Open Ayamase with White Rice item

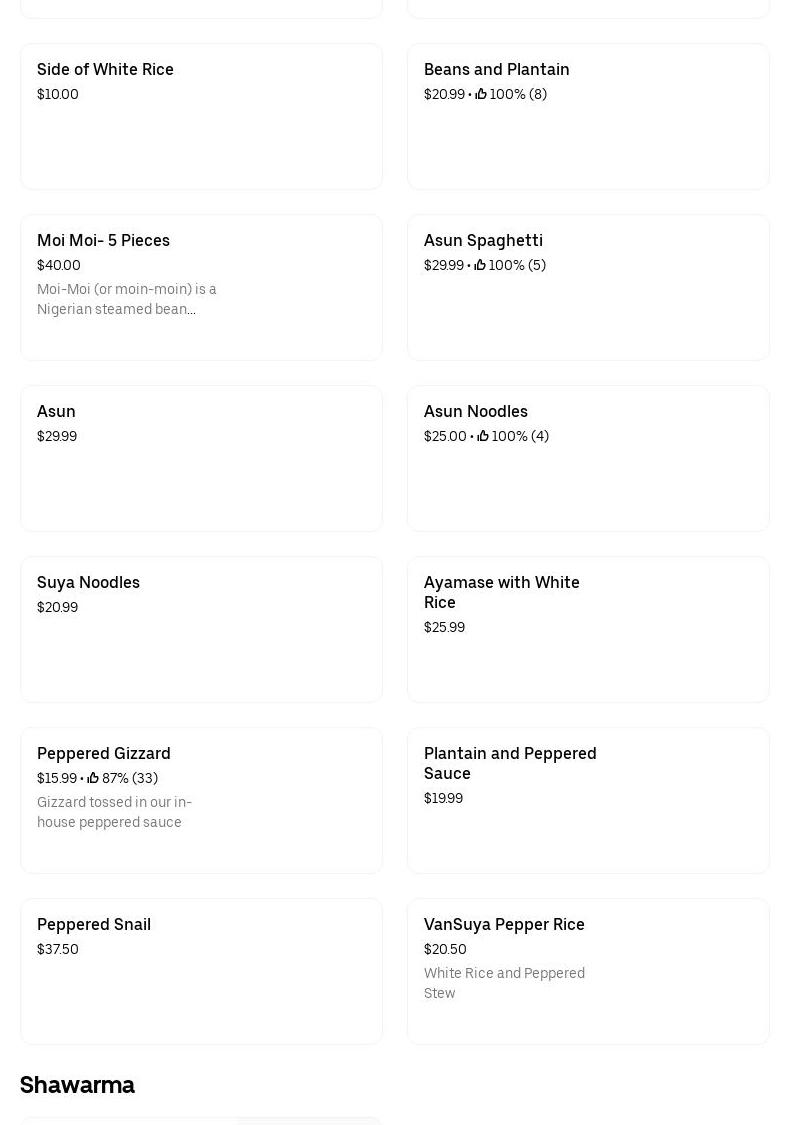501,592
